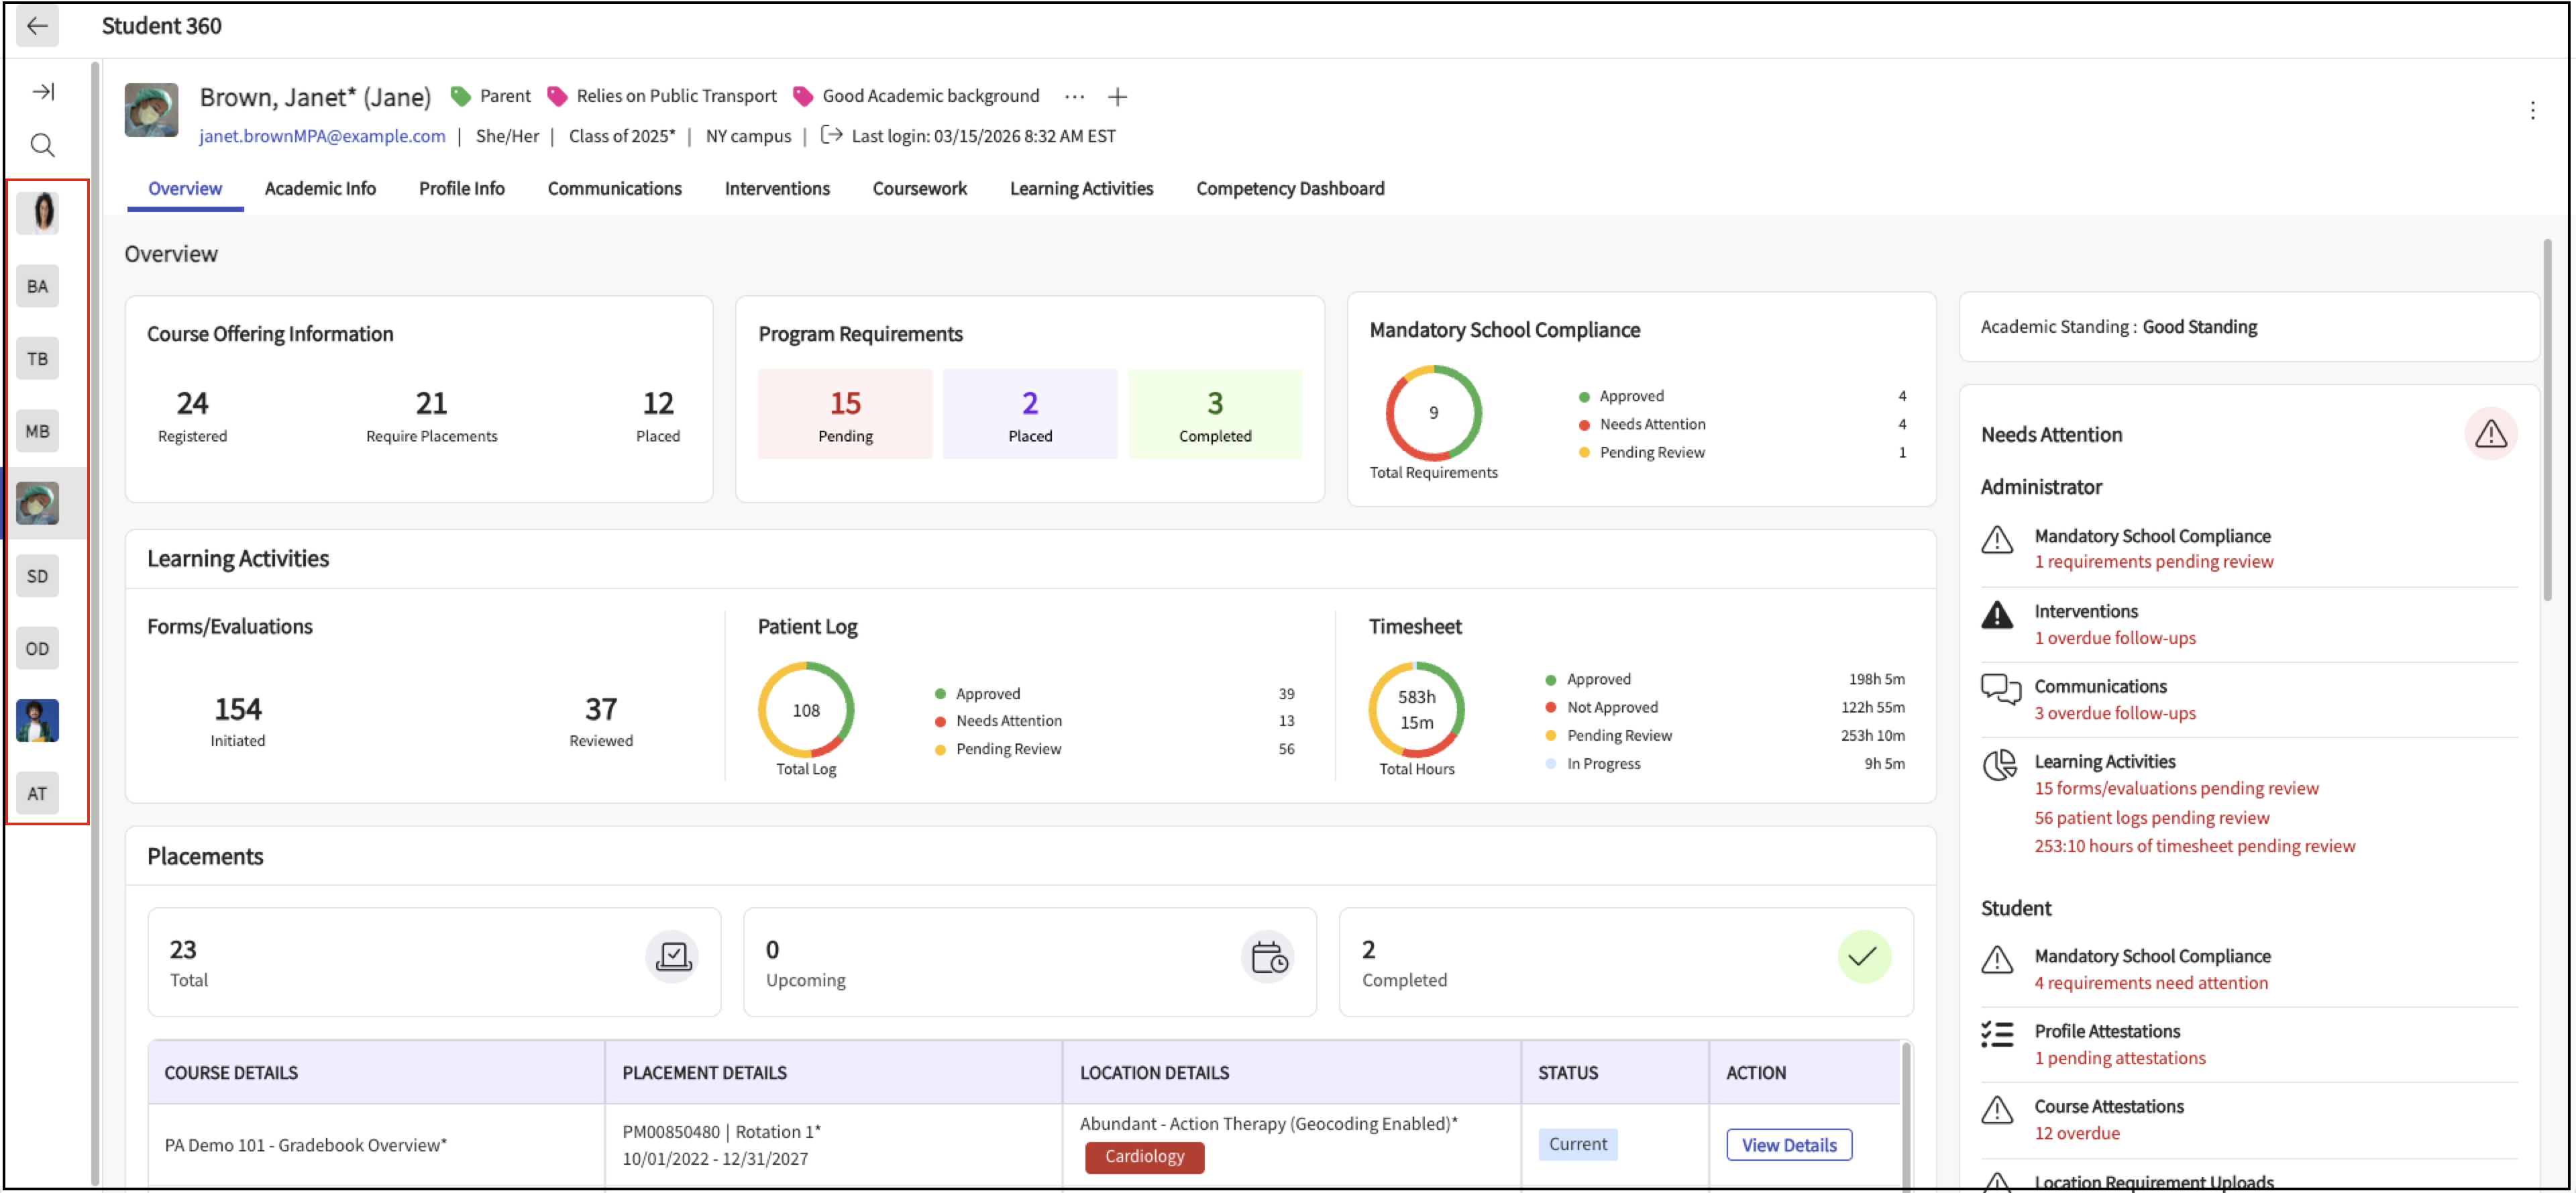The width and height of the screenshot is (2576, 1193).
Task: Select the OD student initials in sidebar
Action: (x=38, y=649)
